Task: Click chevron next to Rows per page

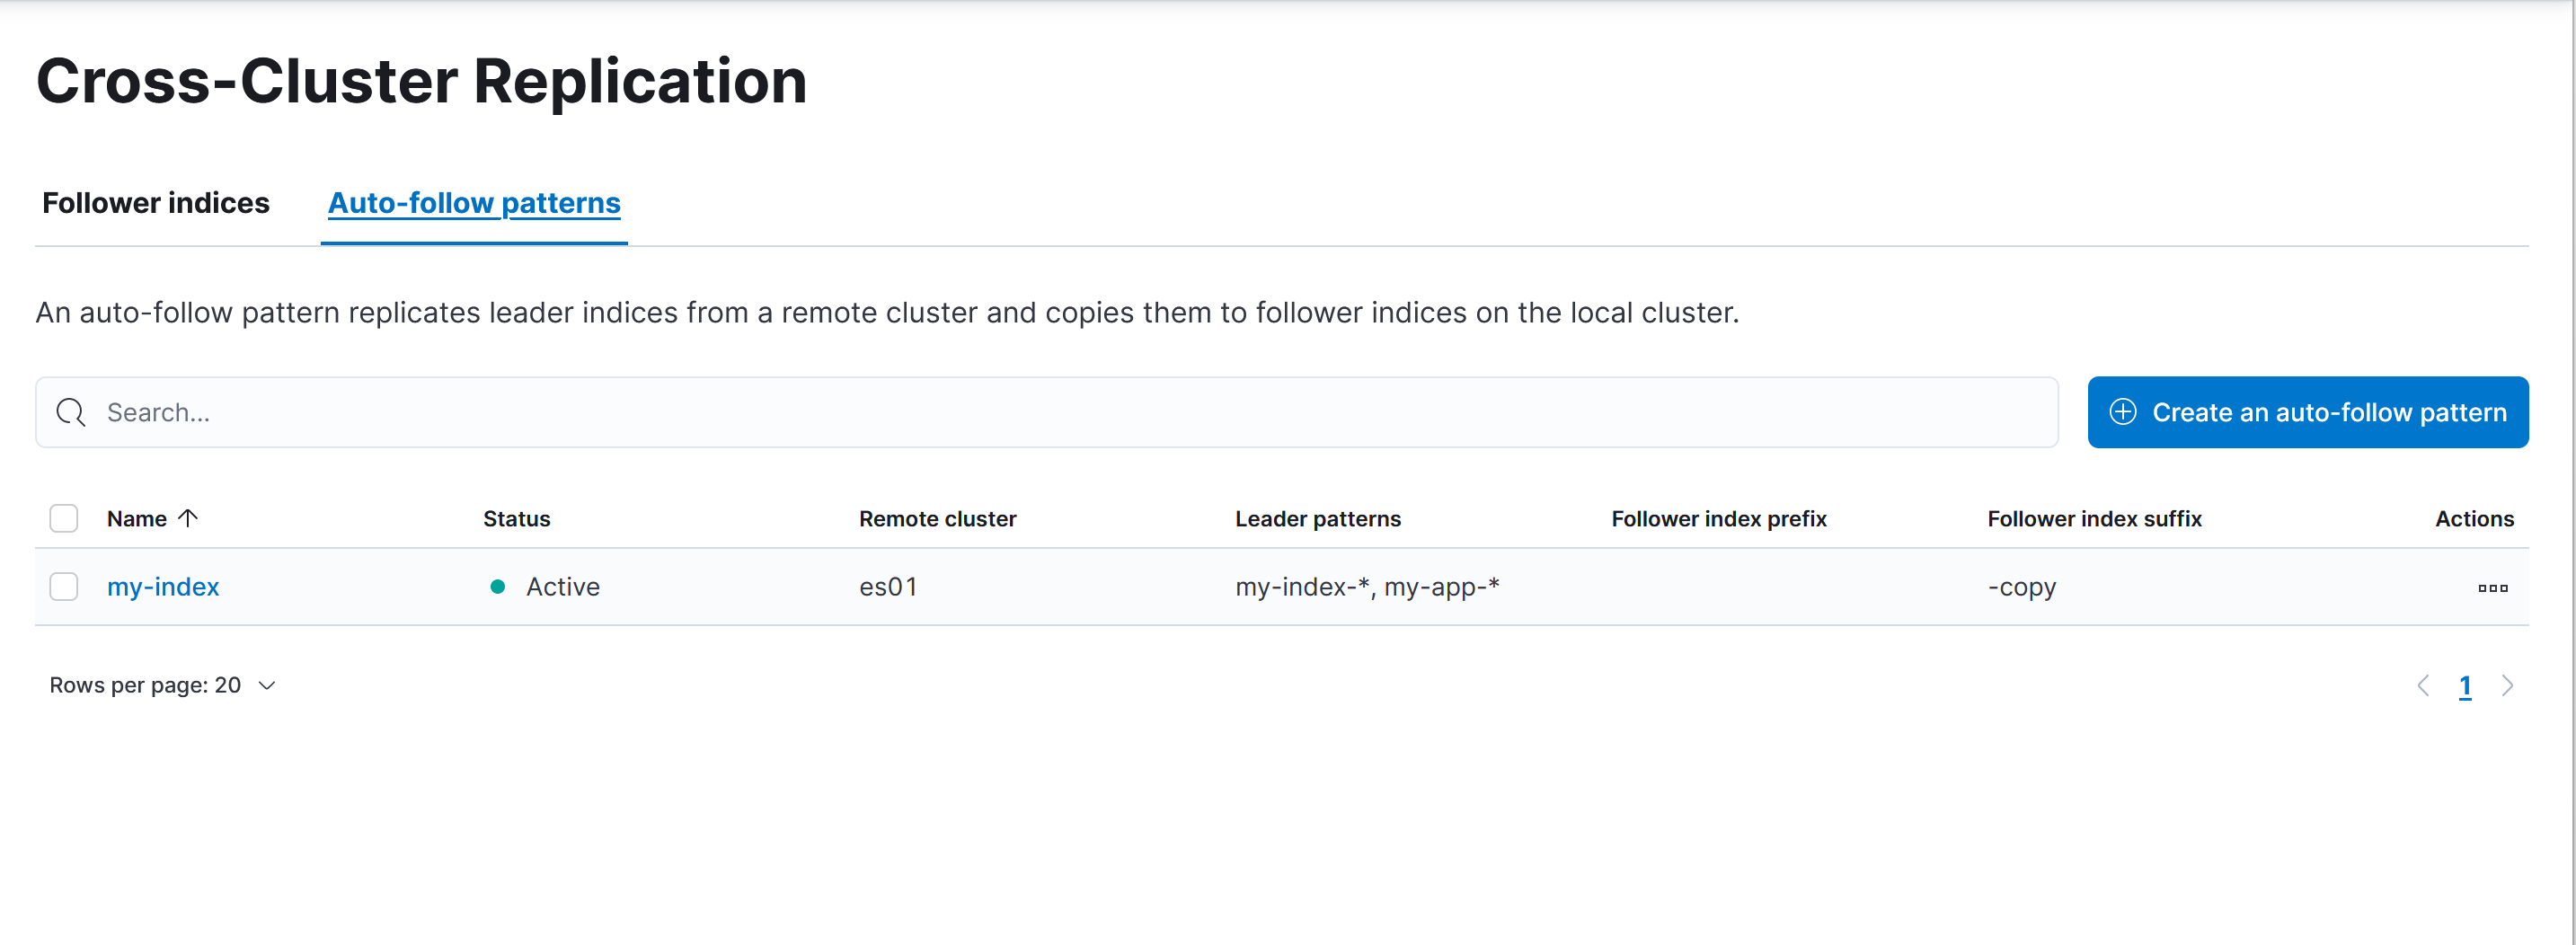Action: (x=266, y=685)
